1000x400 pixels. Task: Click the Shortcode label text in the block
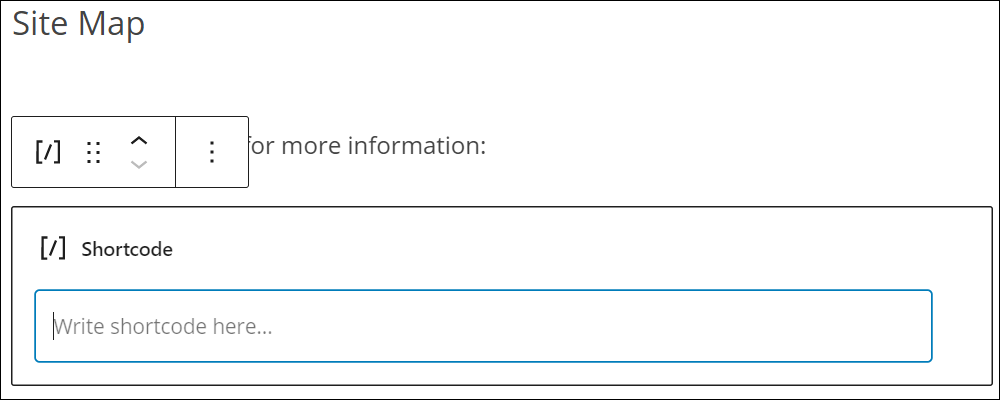coord(127,249)
